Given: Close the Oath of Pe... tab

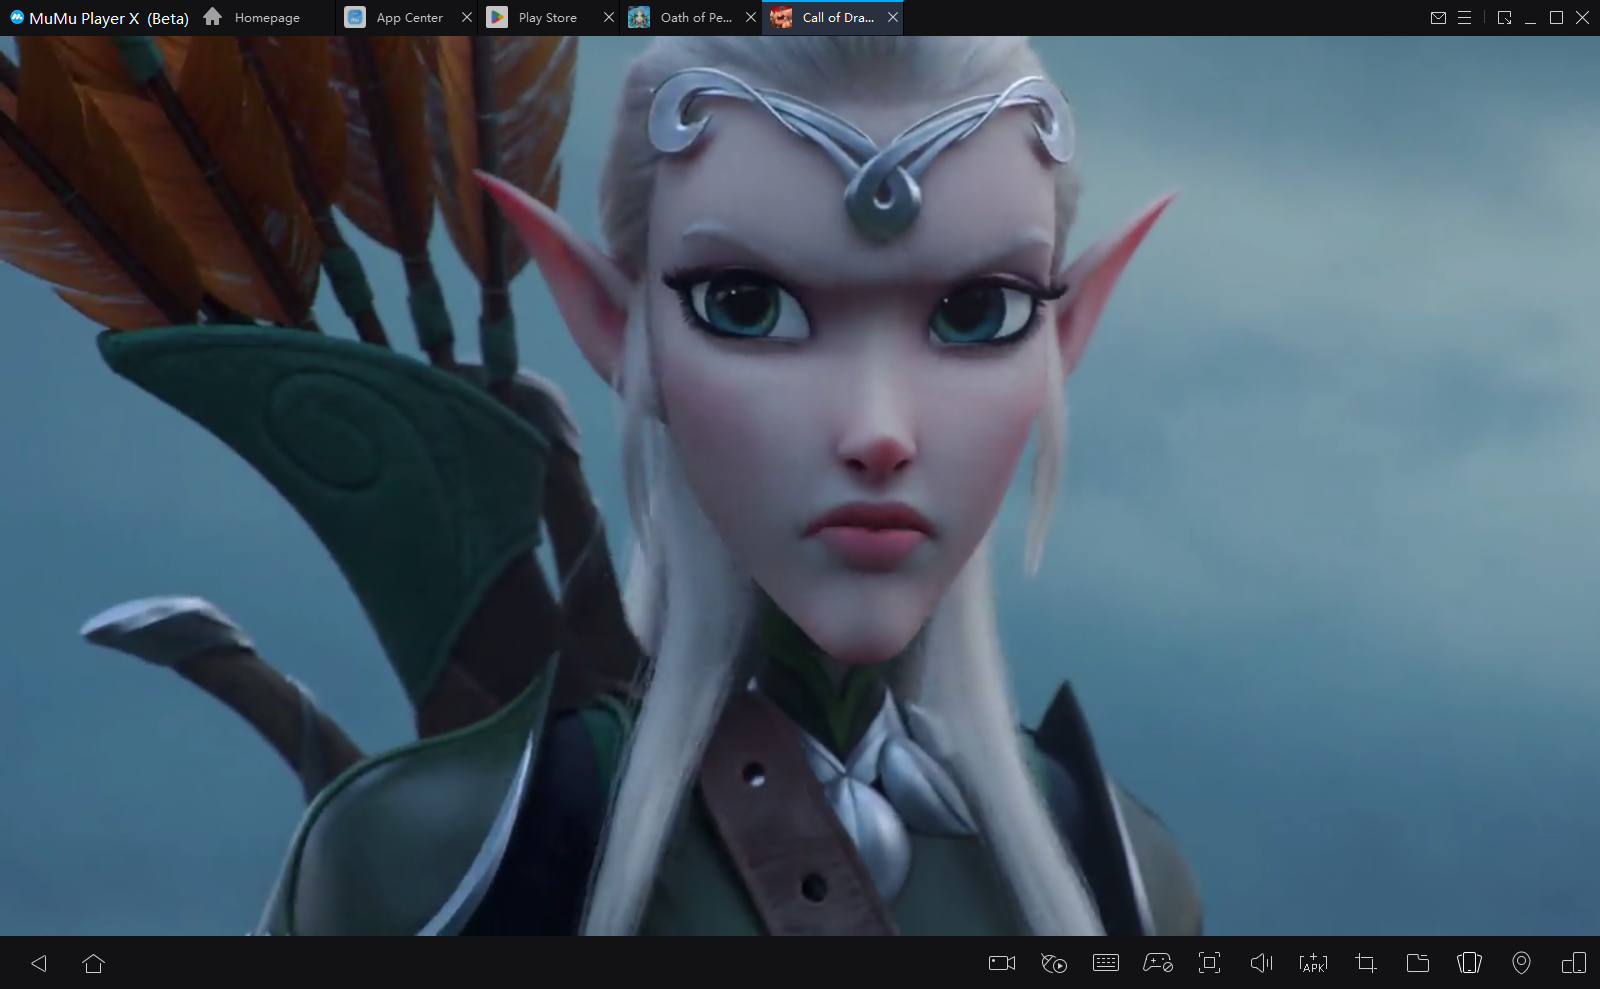Looking at the screenshot, I should click(750, 17).
